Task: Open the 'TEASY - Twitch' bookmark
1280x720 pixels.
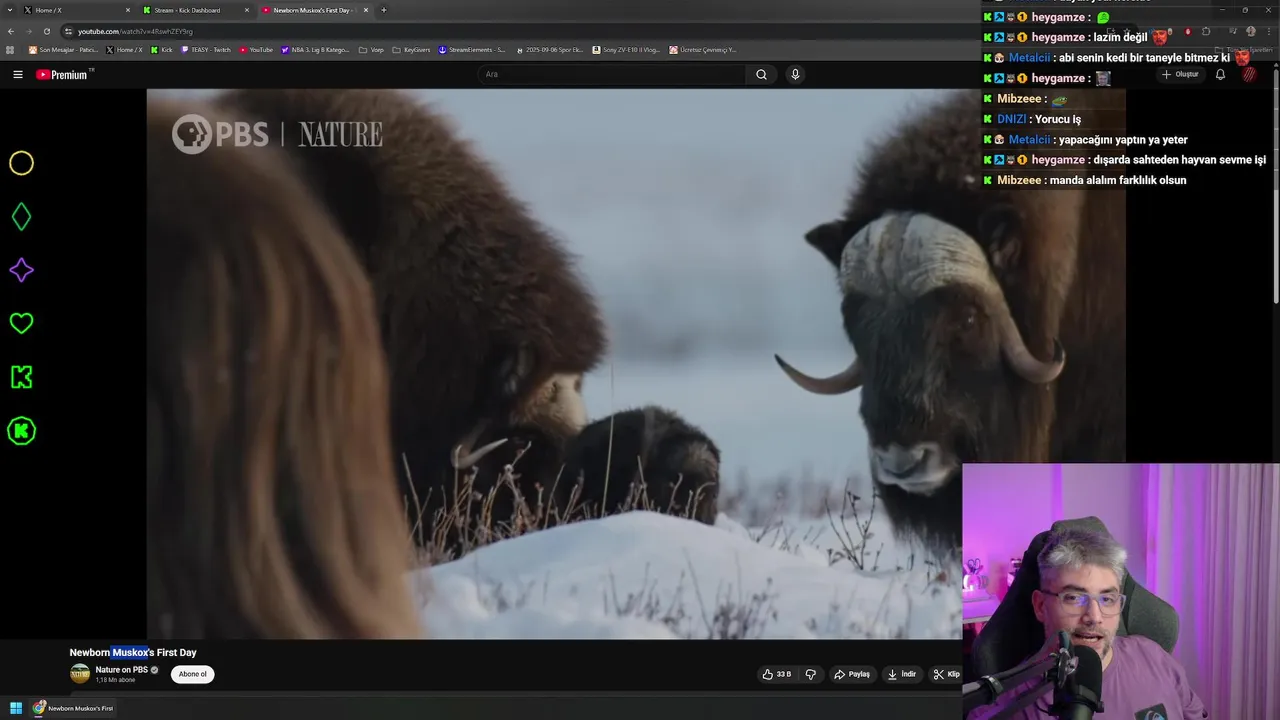Action: click(x=205, y=49)
